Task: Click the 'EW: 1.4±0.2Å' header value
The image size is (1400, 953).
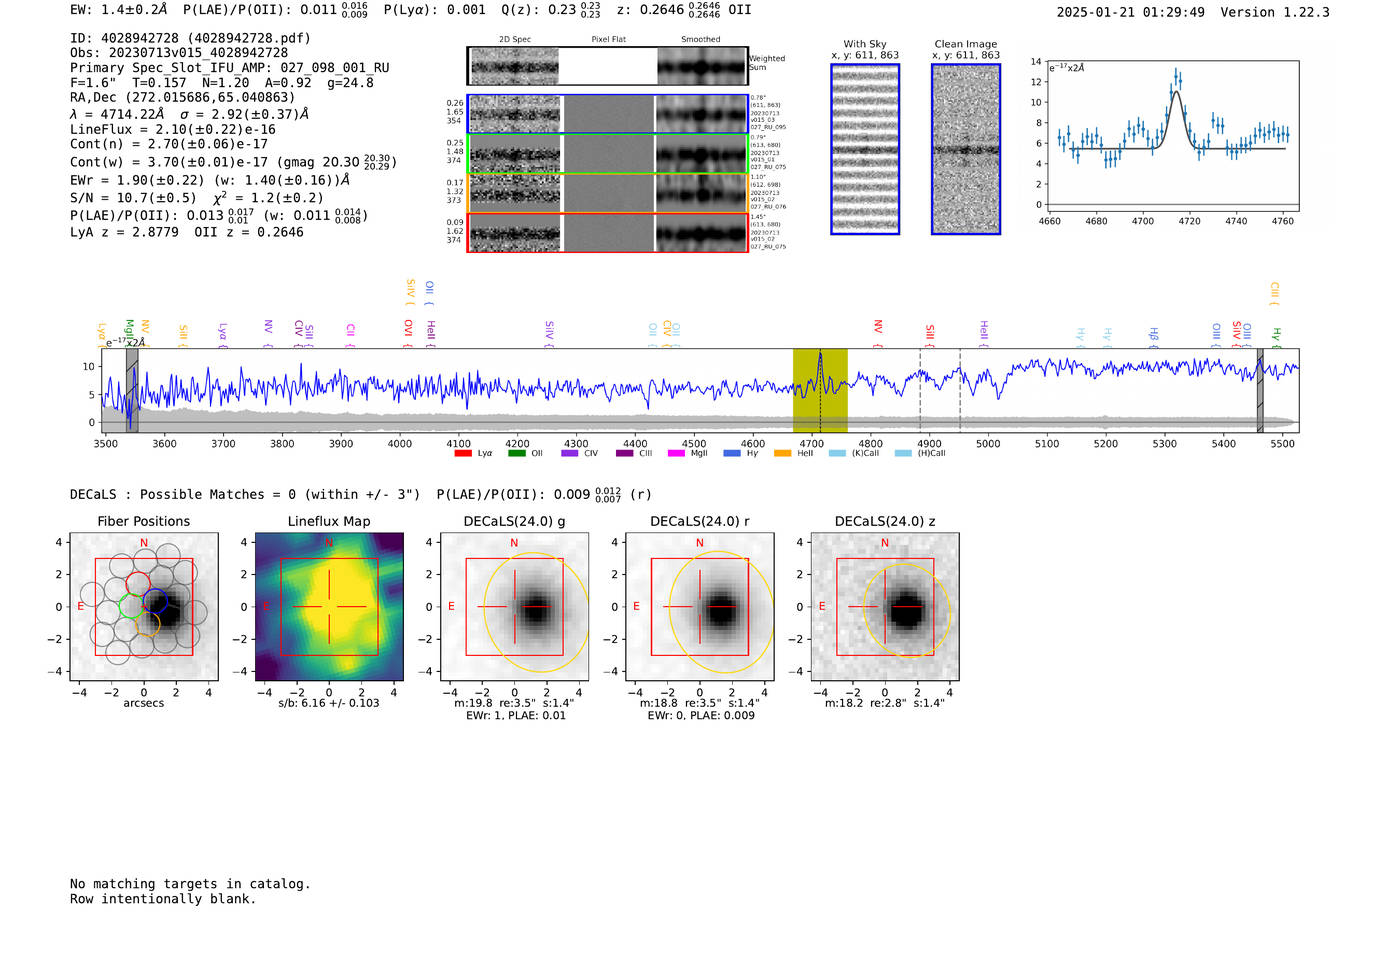Action: (x=119, y=10)
